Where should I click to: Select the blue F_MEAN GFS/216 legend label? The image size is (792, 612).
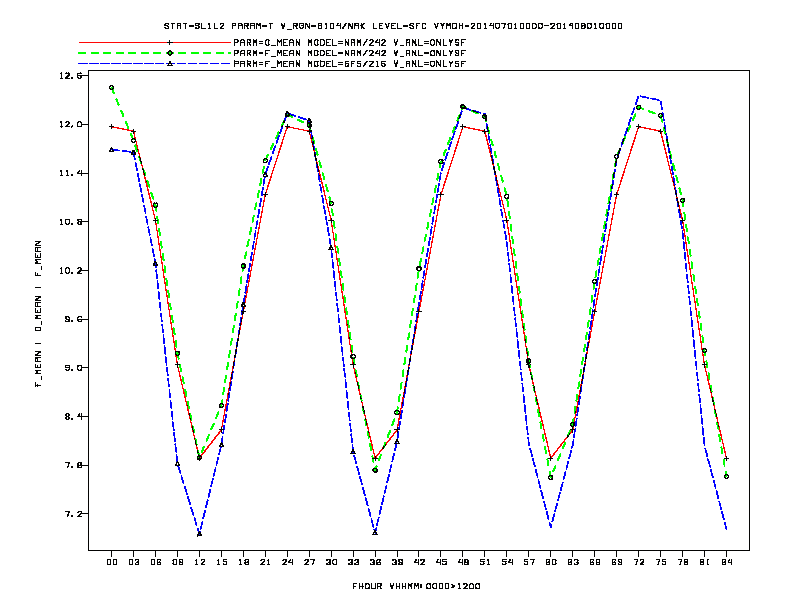[x=349, y=64]
